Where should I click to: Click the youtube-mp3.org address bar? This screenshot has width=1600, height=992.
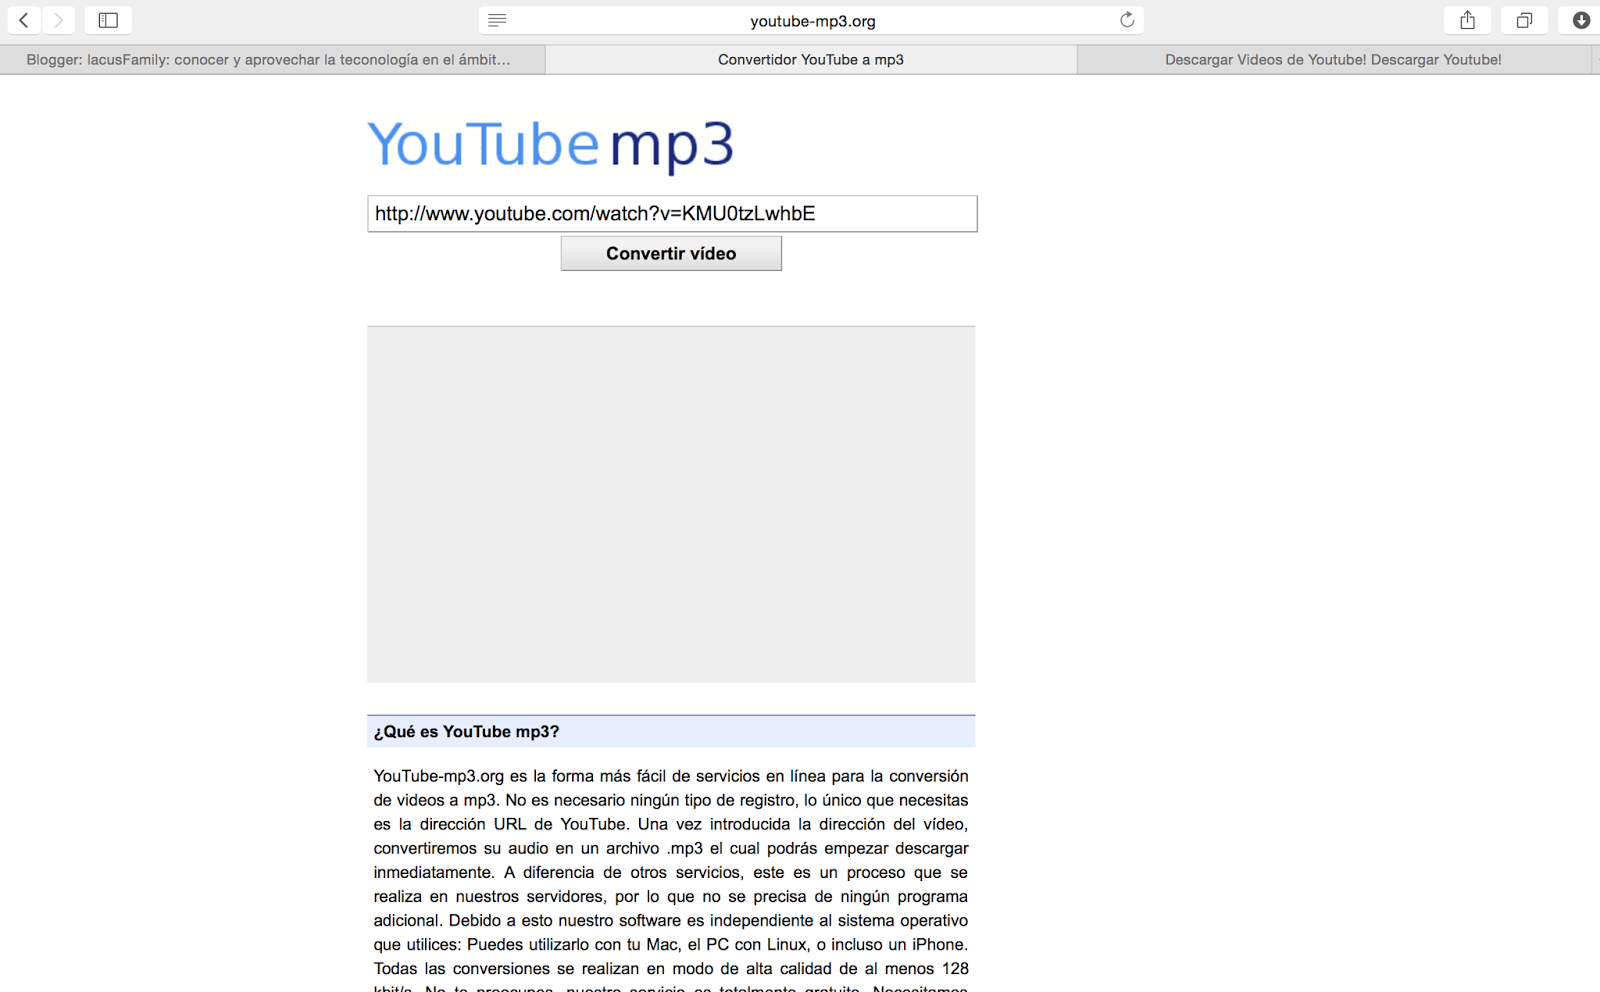pyautogui.click(x=811, y=20)
